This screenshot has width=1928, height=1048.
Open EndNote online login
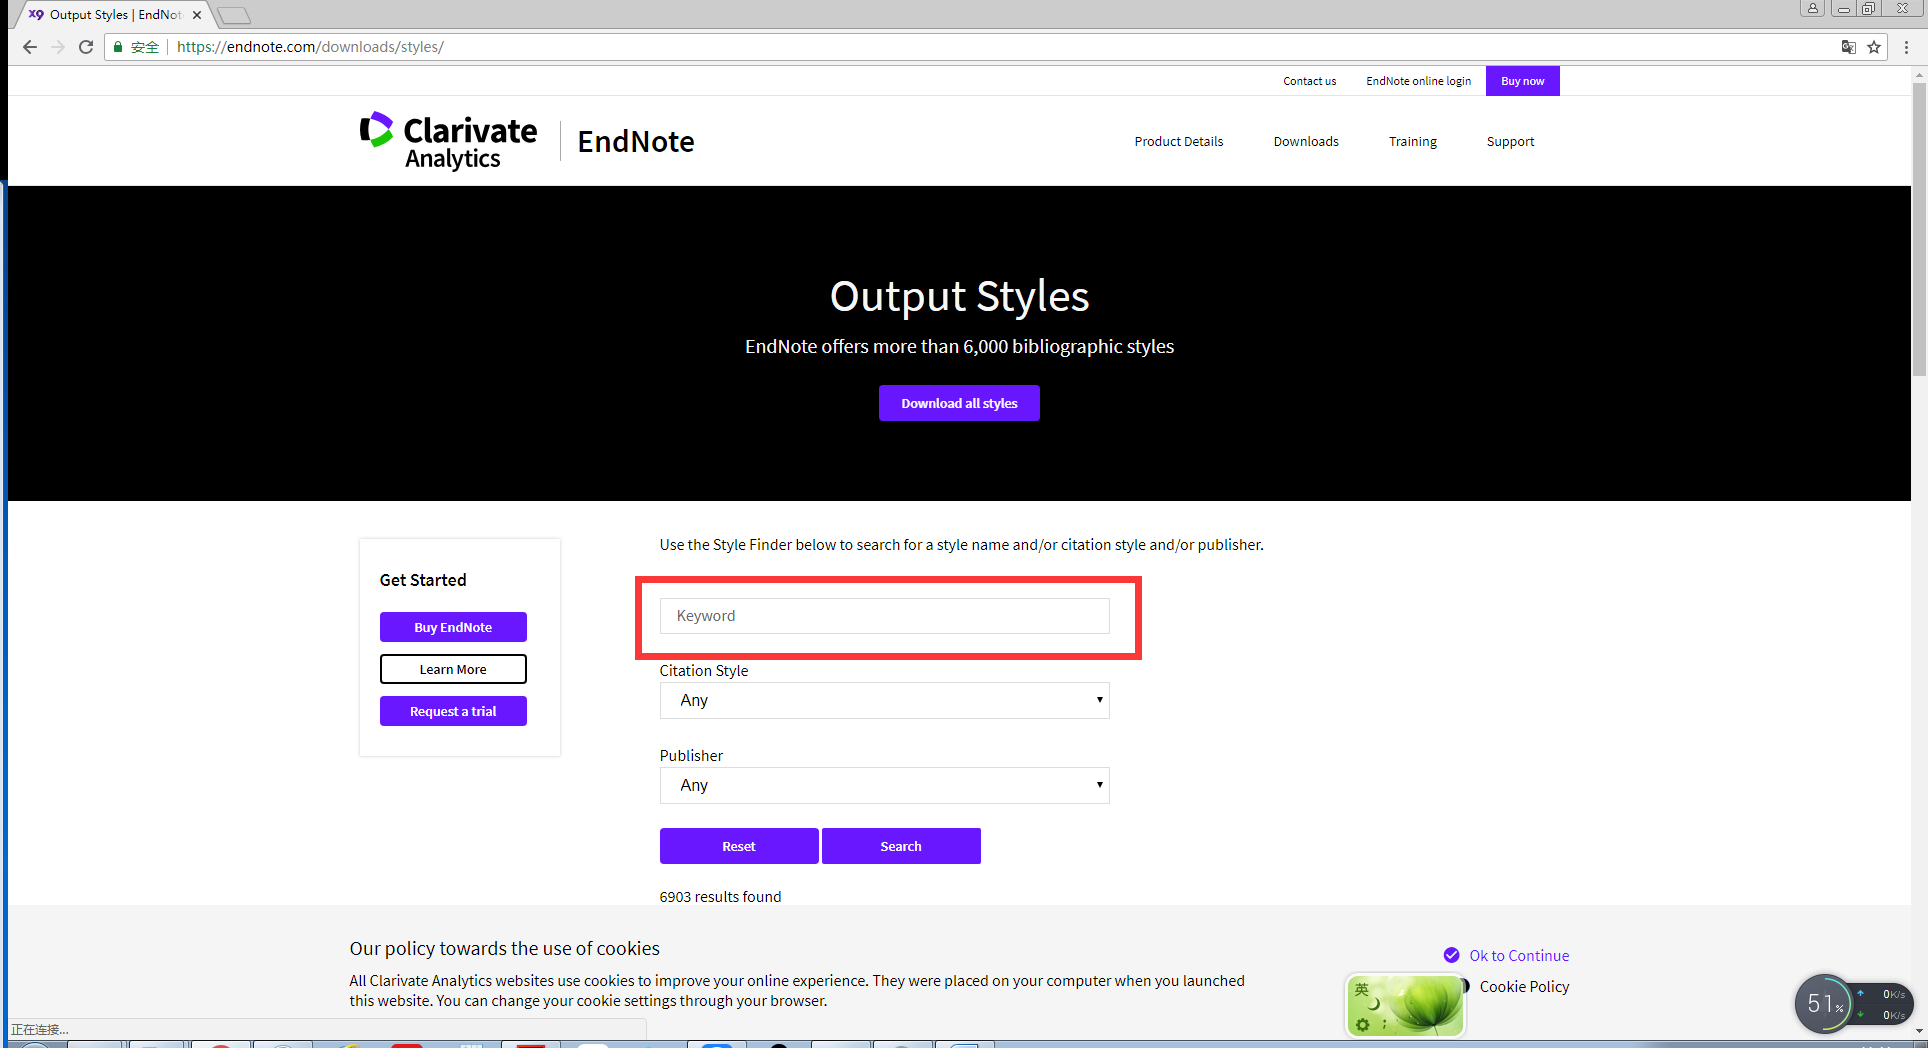[x=1419, y=81]
